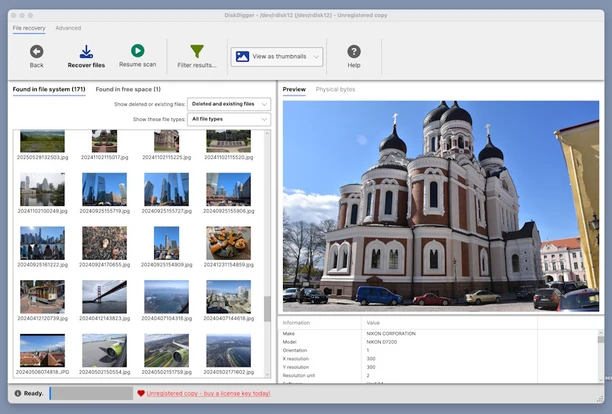Click the red heart icon in status bar
Viewport: 612px width, 414px height.
pyautogui.click(x=141, y=393)
